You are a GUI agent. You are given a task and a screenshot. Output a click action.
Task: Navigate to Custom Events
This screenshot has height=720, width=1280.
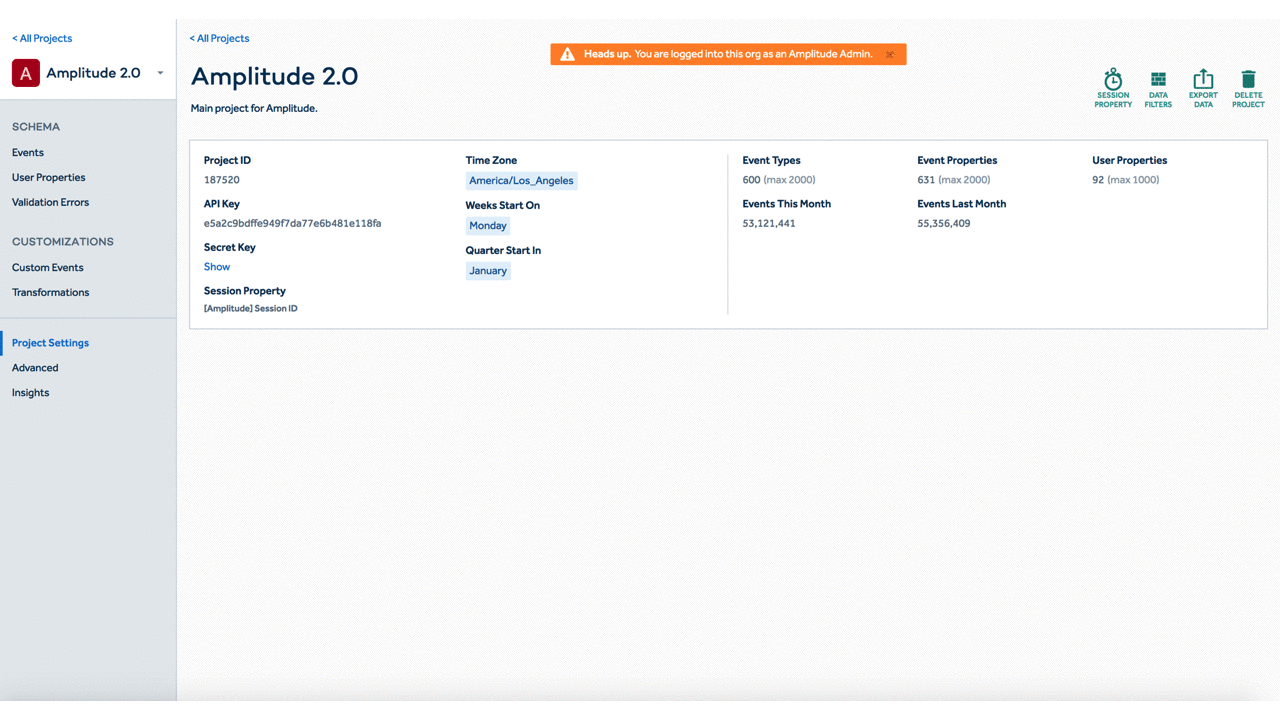click(x=48, y=268)
